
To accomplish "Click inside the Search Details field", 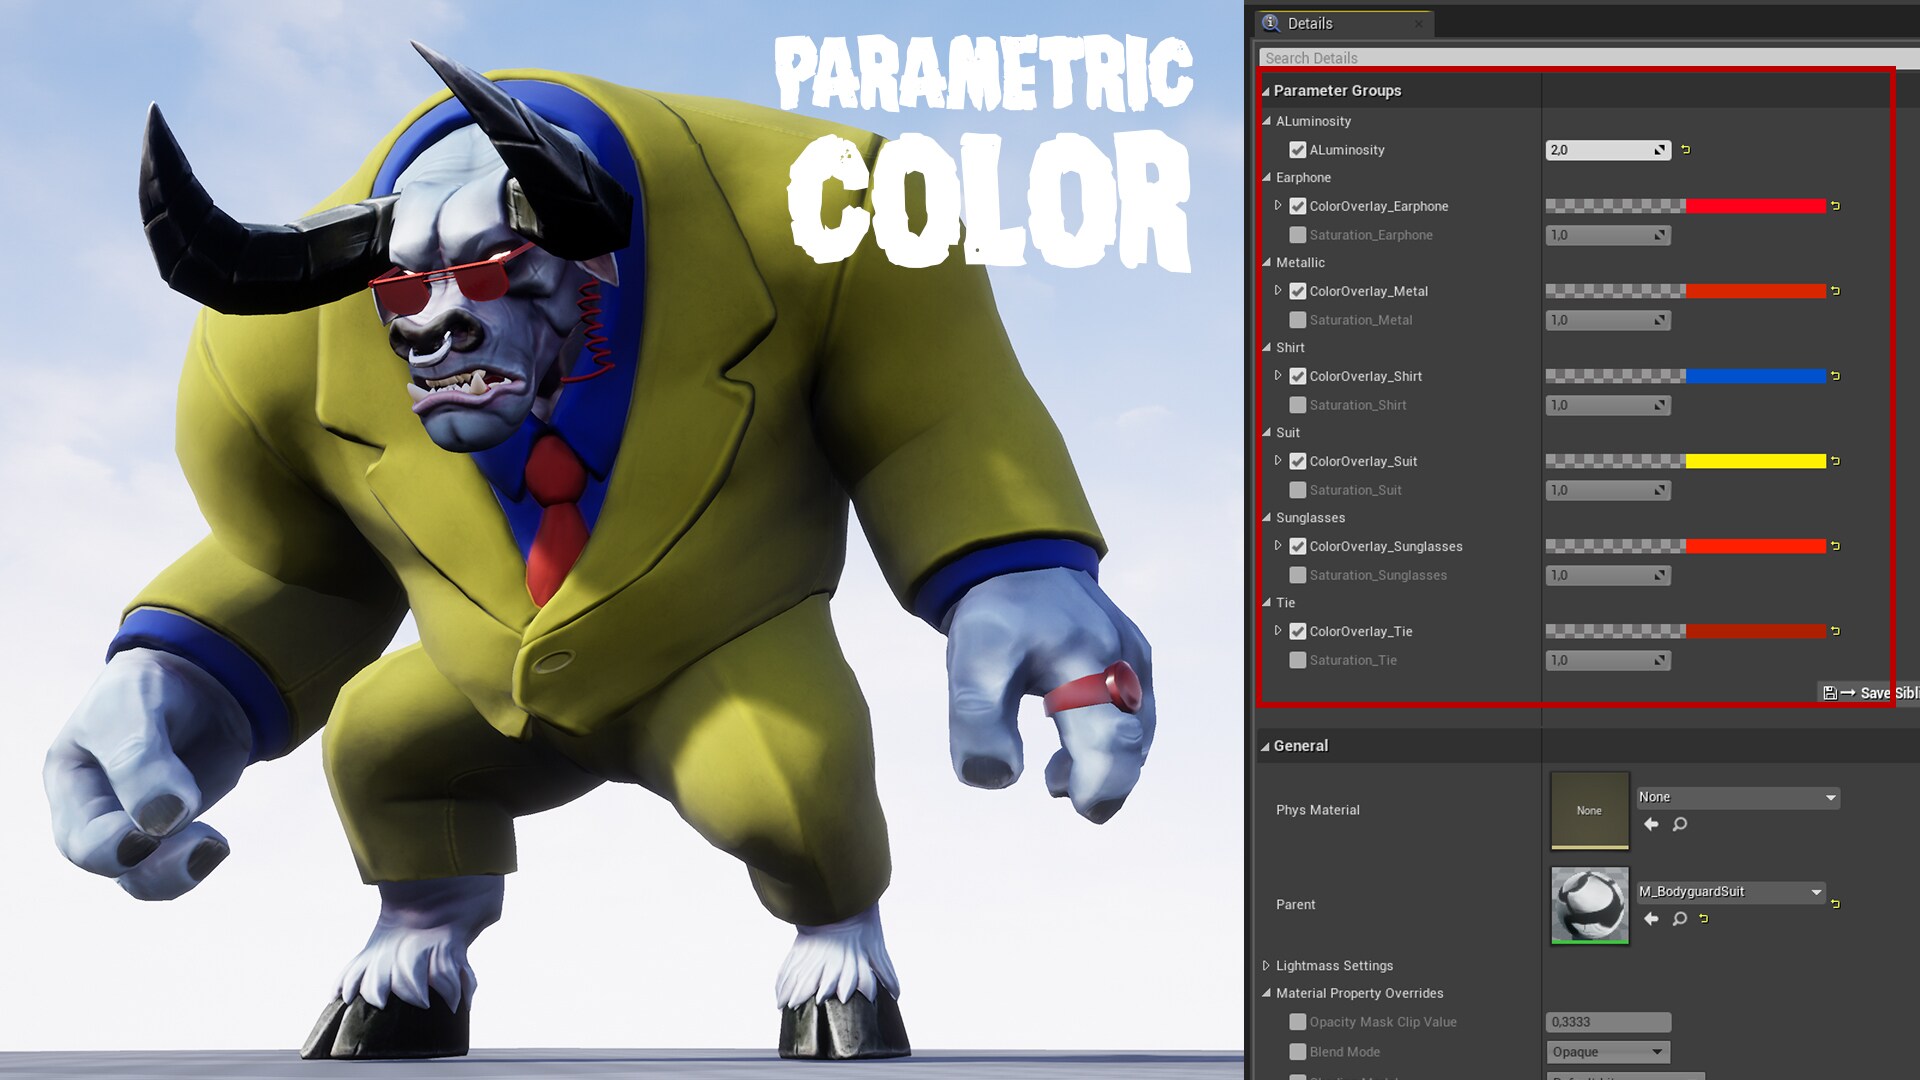I will 1400,57.
